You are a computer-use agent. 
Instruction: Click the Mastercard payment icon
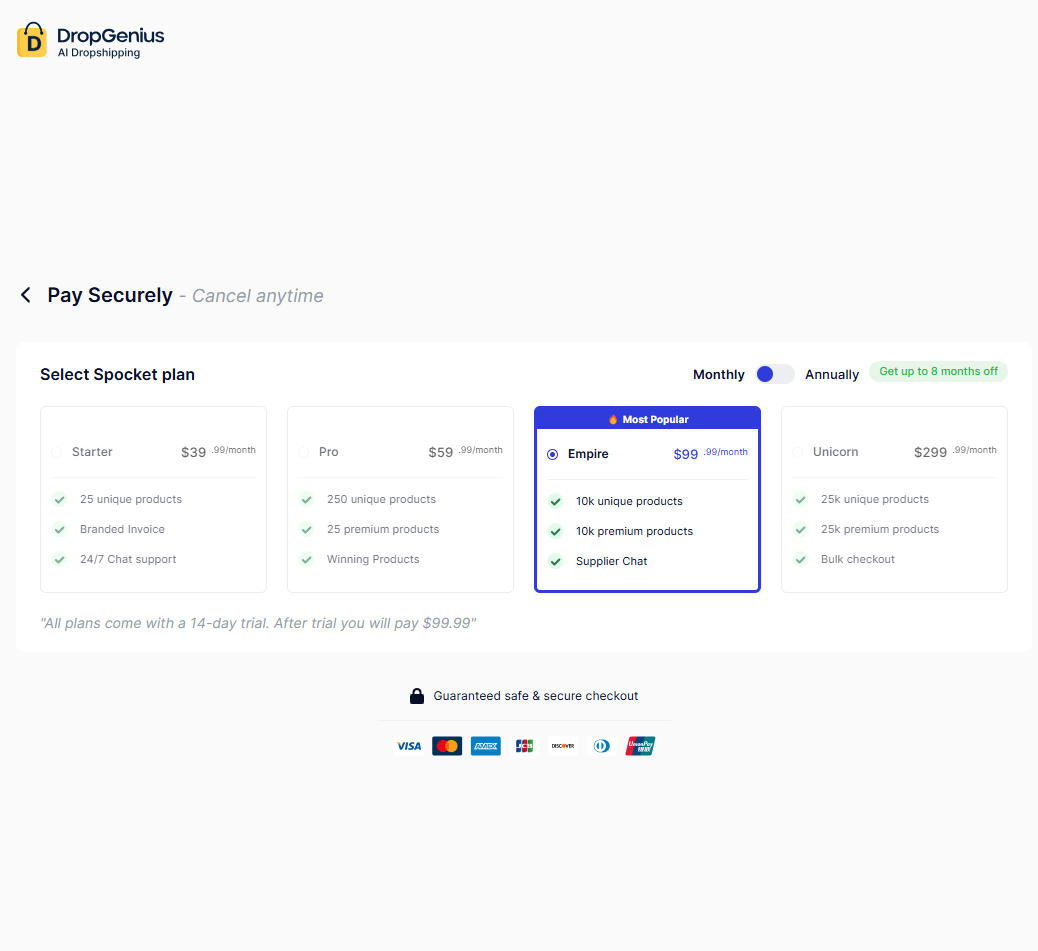coord(447,746)
